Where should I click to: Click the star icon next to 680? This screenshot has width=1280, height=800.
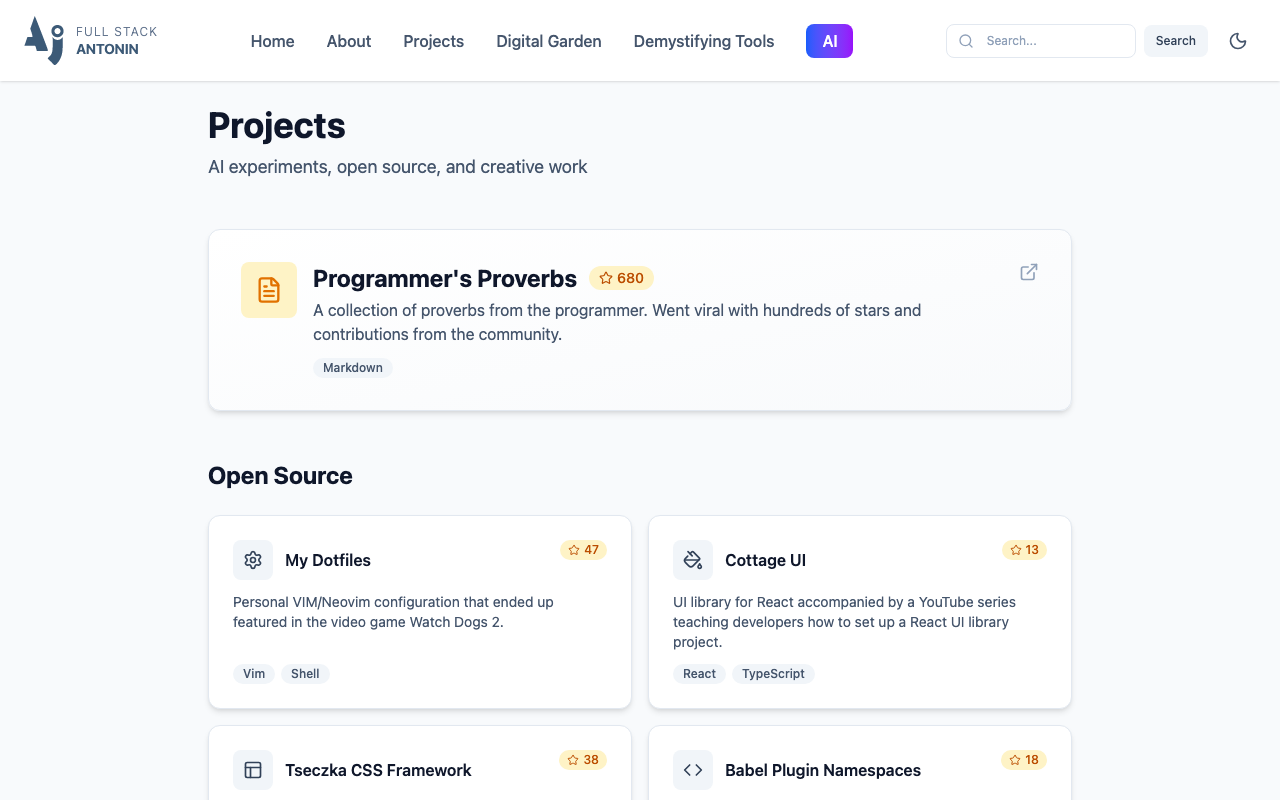[x=605, y=278]
